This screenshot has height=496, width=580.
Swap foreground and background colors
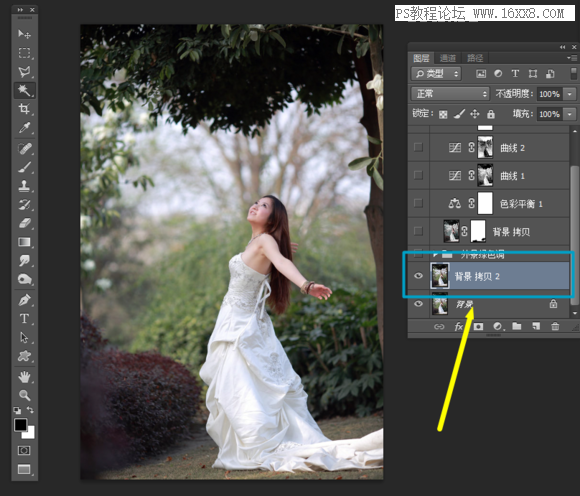[x=30, y=410]
